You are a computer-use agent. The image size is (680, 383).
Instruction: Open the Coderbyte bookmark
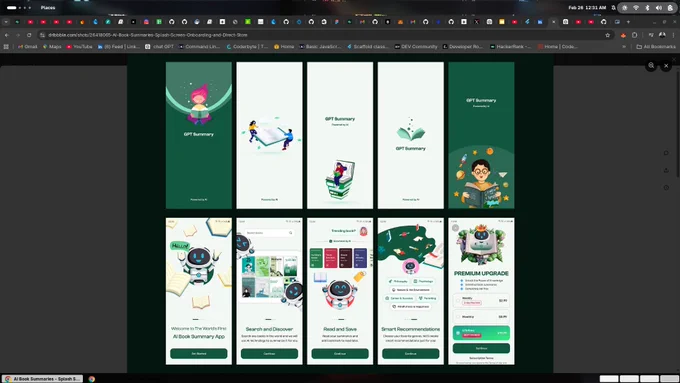[247, 46]
